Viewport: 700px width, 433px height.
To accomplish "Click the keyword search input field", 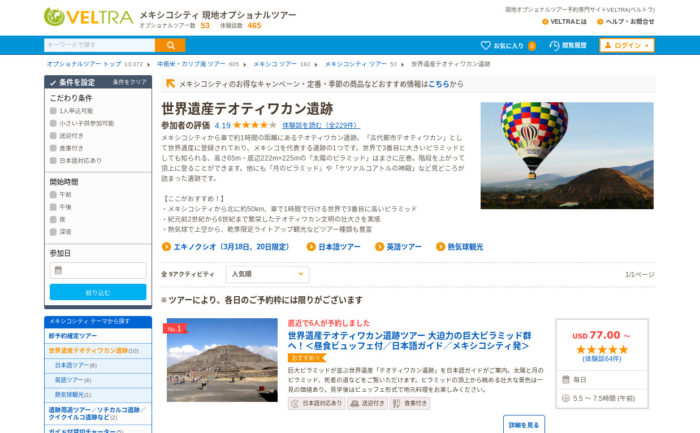I will [100, 45].
